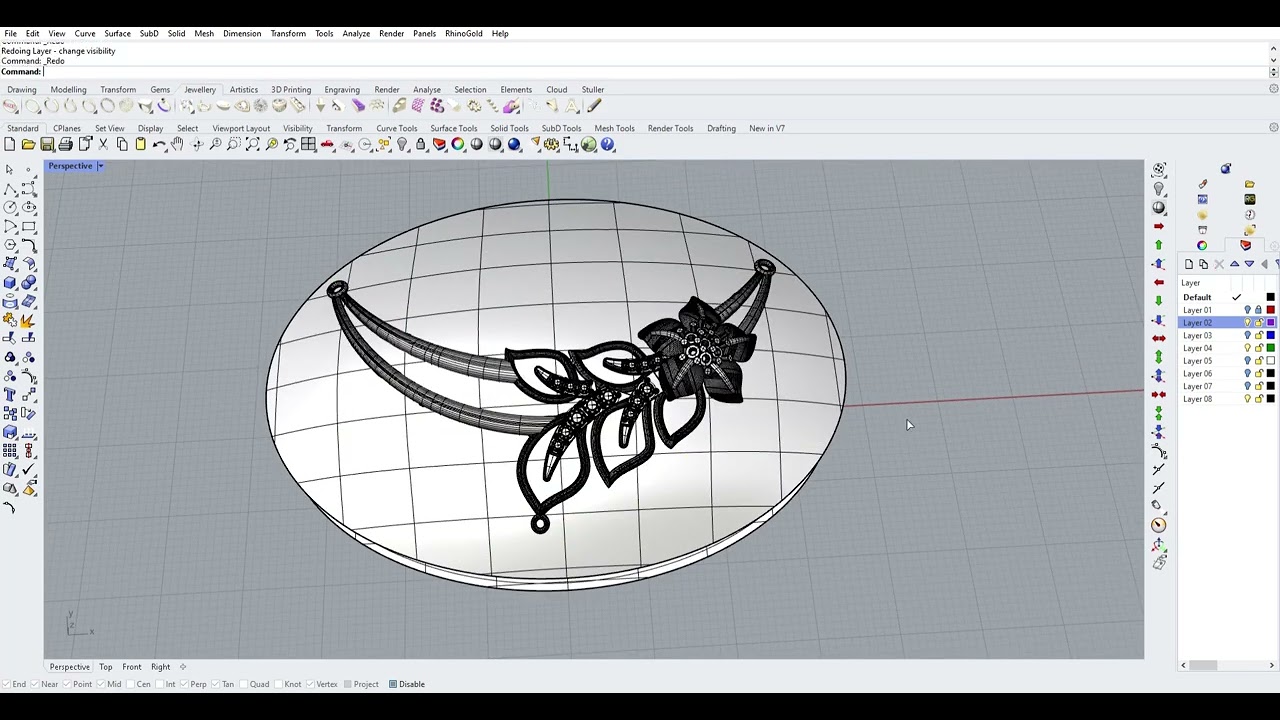Open the color wheel icon in Standard toolbar
The image size is (1280, 720).
click(457, 144)
